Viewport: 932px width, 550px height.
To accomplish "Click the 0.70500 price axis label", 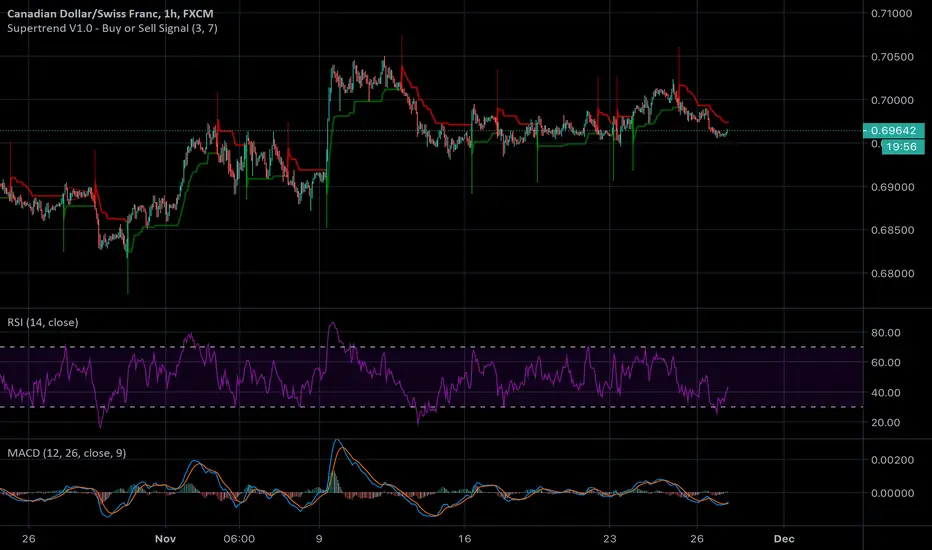I will [x=892, y=57].
